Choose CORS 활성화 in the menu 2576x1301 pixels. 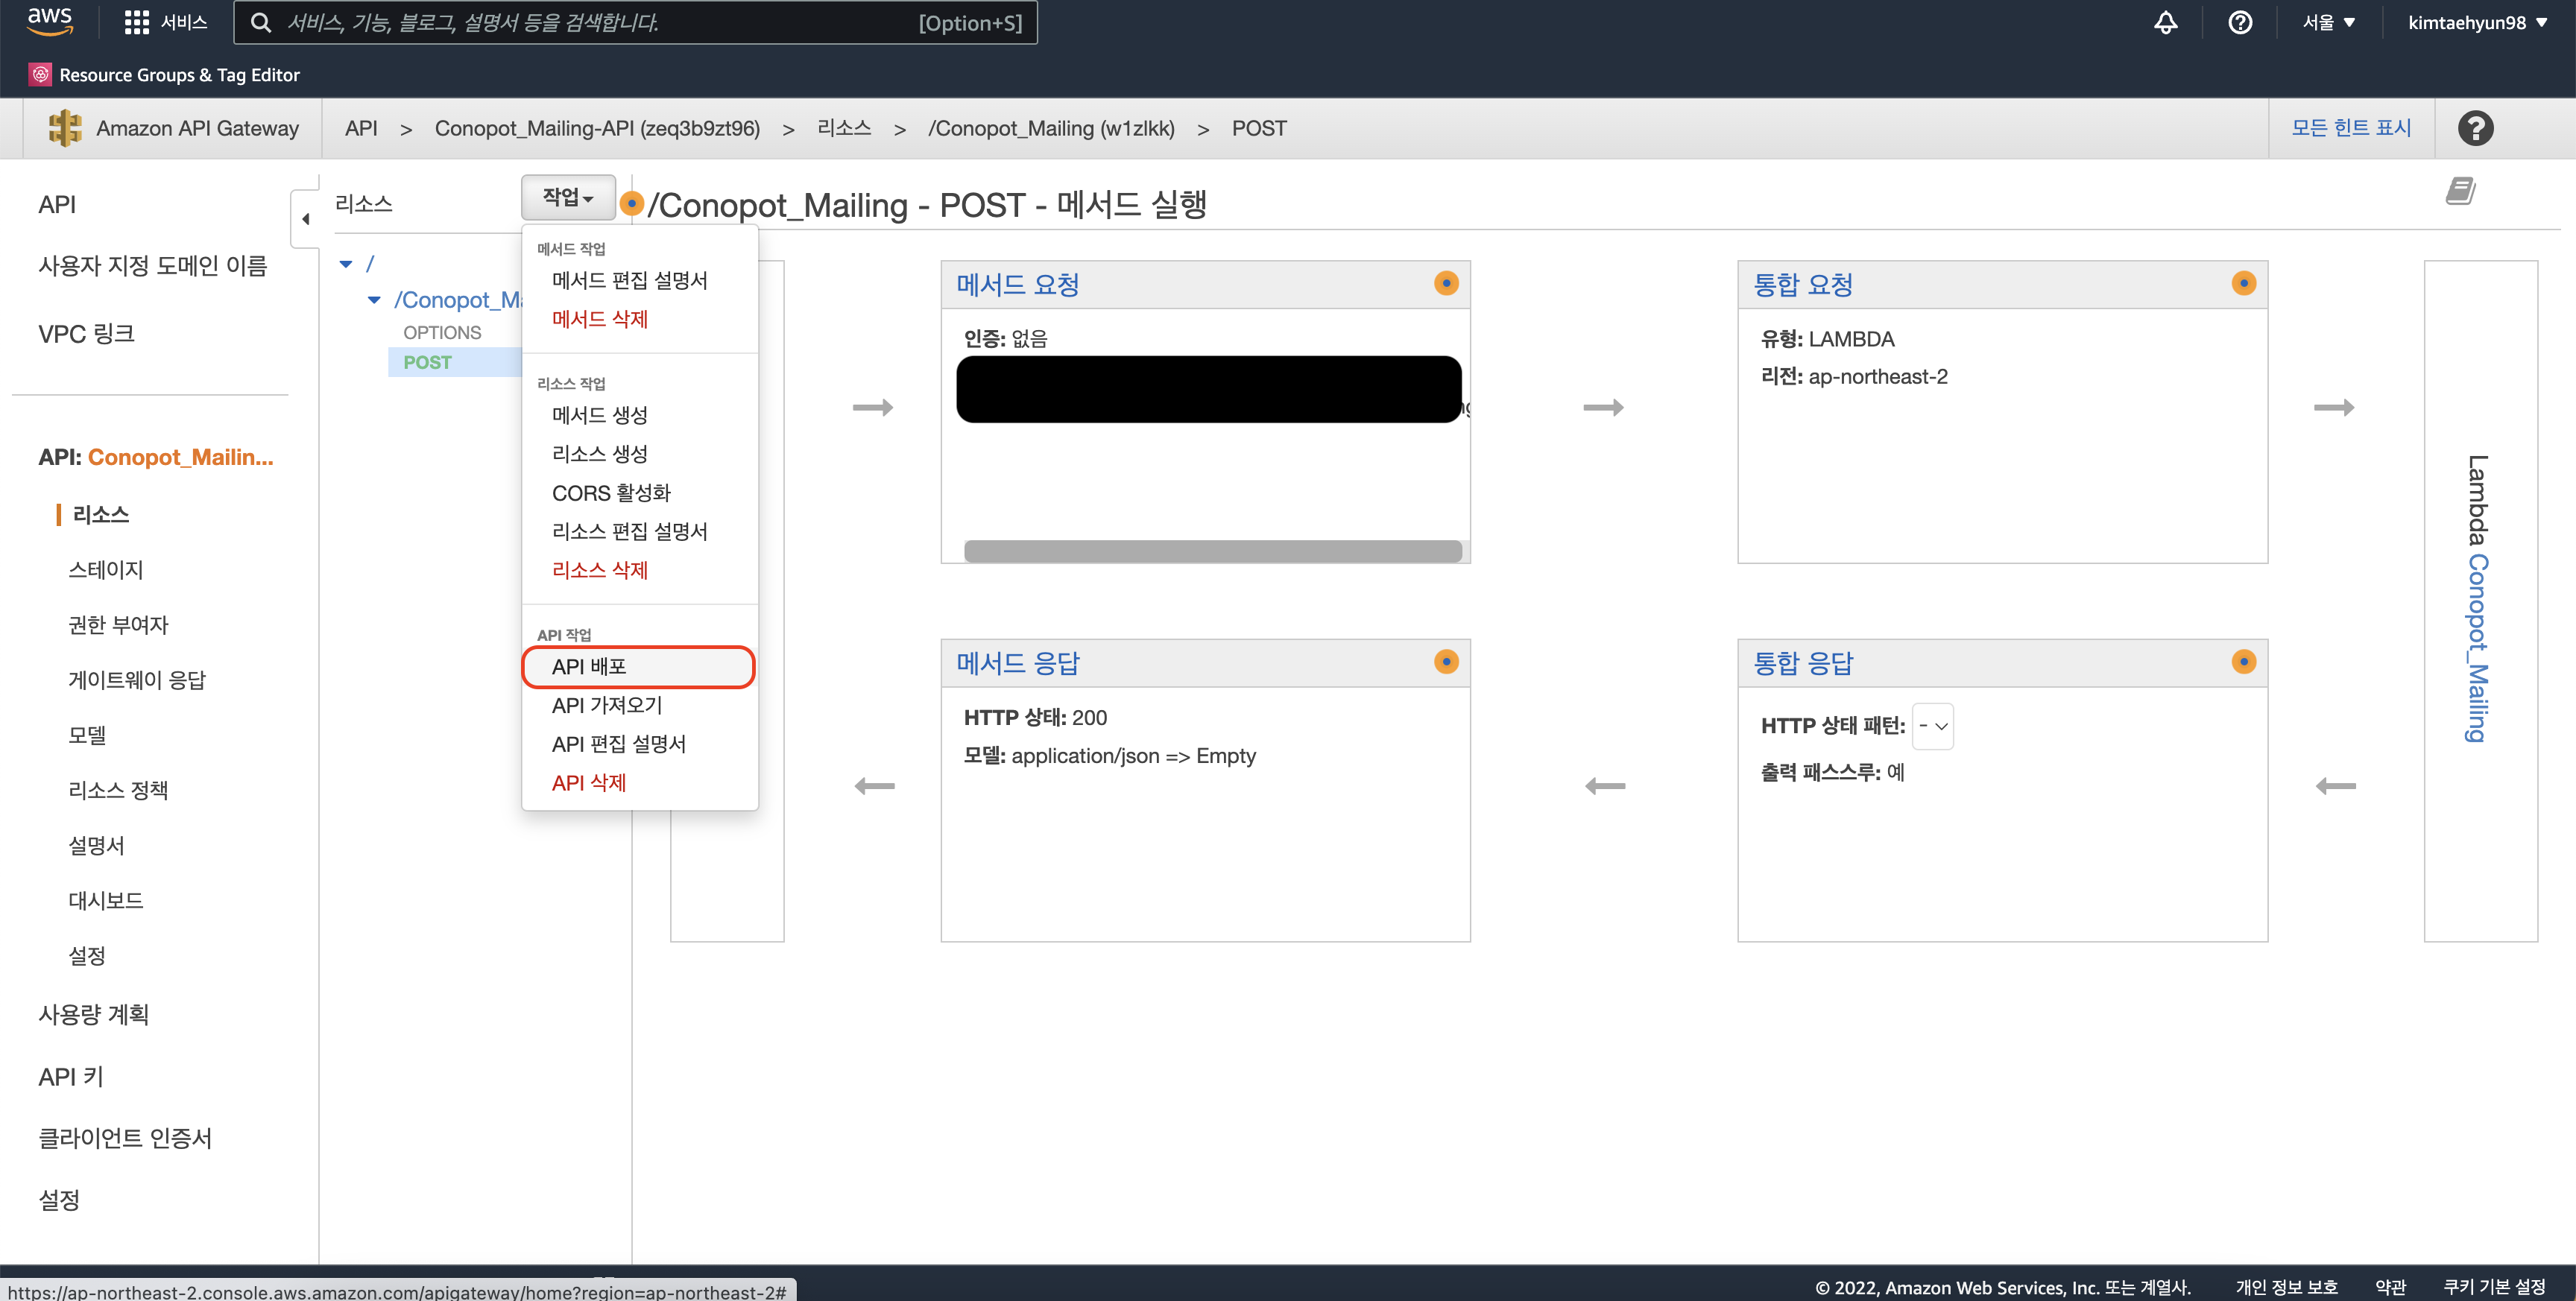[x=611, y=492]
